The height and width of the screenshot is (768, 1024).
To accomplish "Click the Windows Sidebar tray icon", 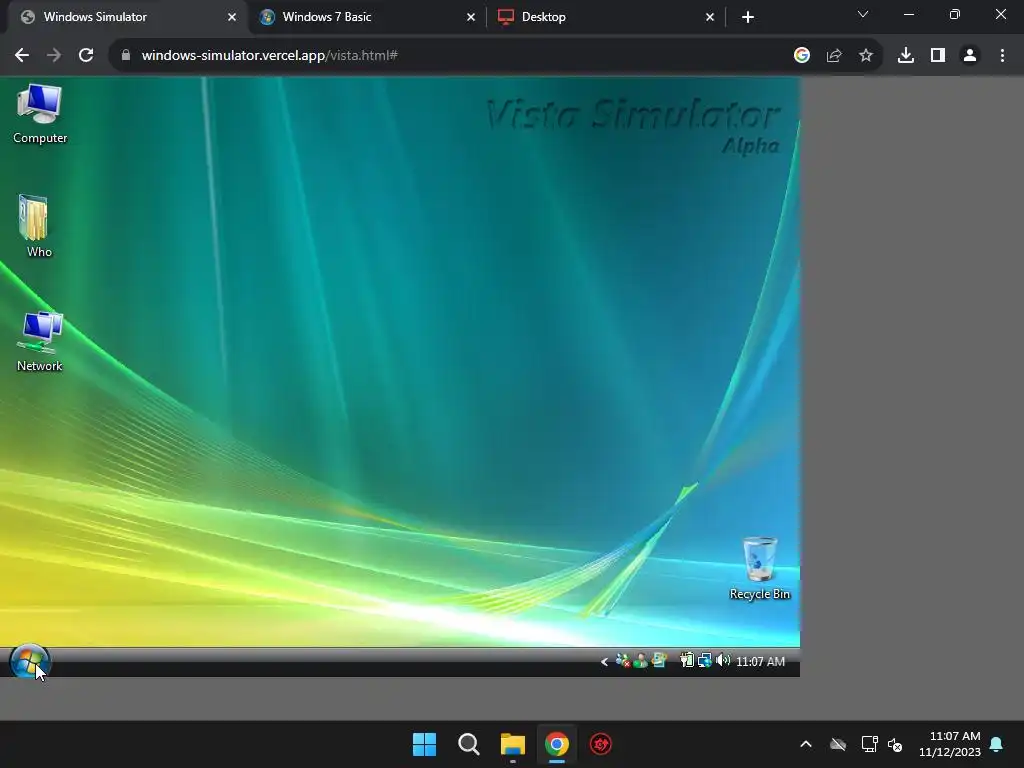I will point(659,661).
